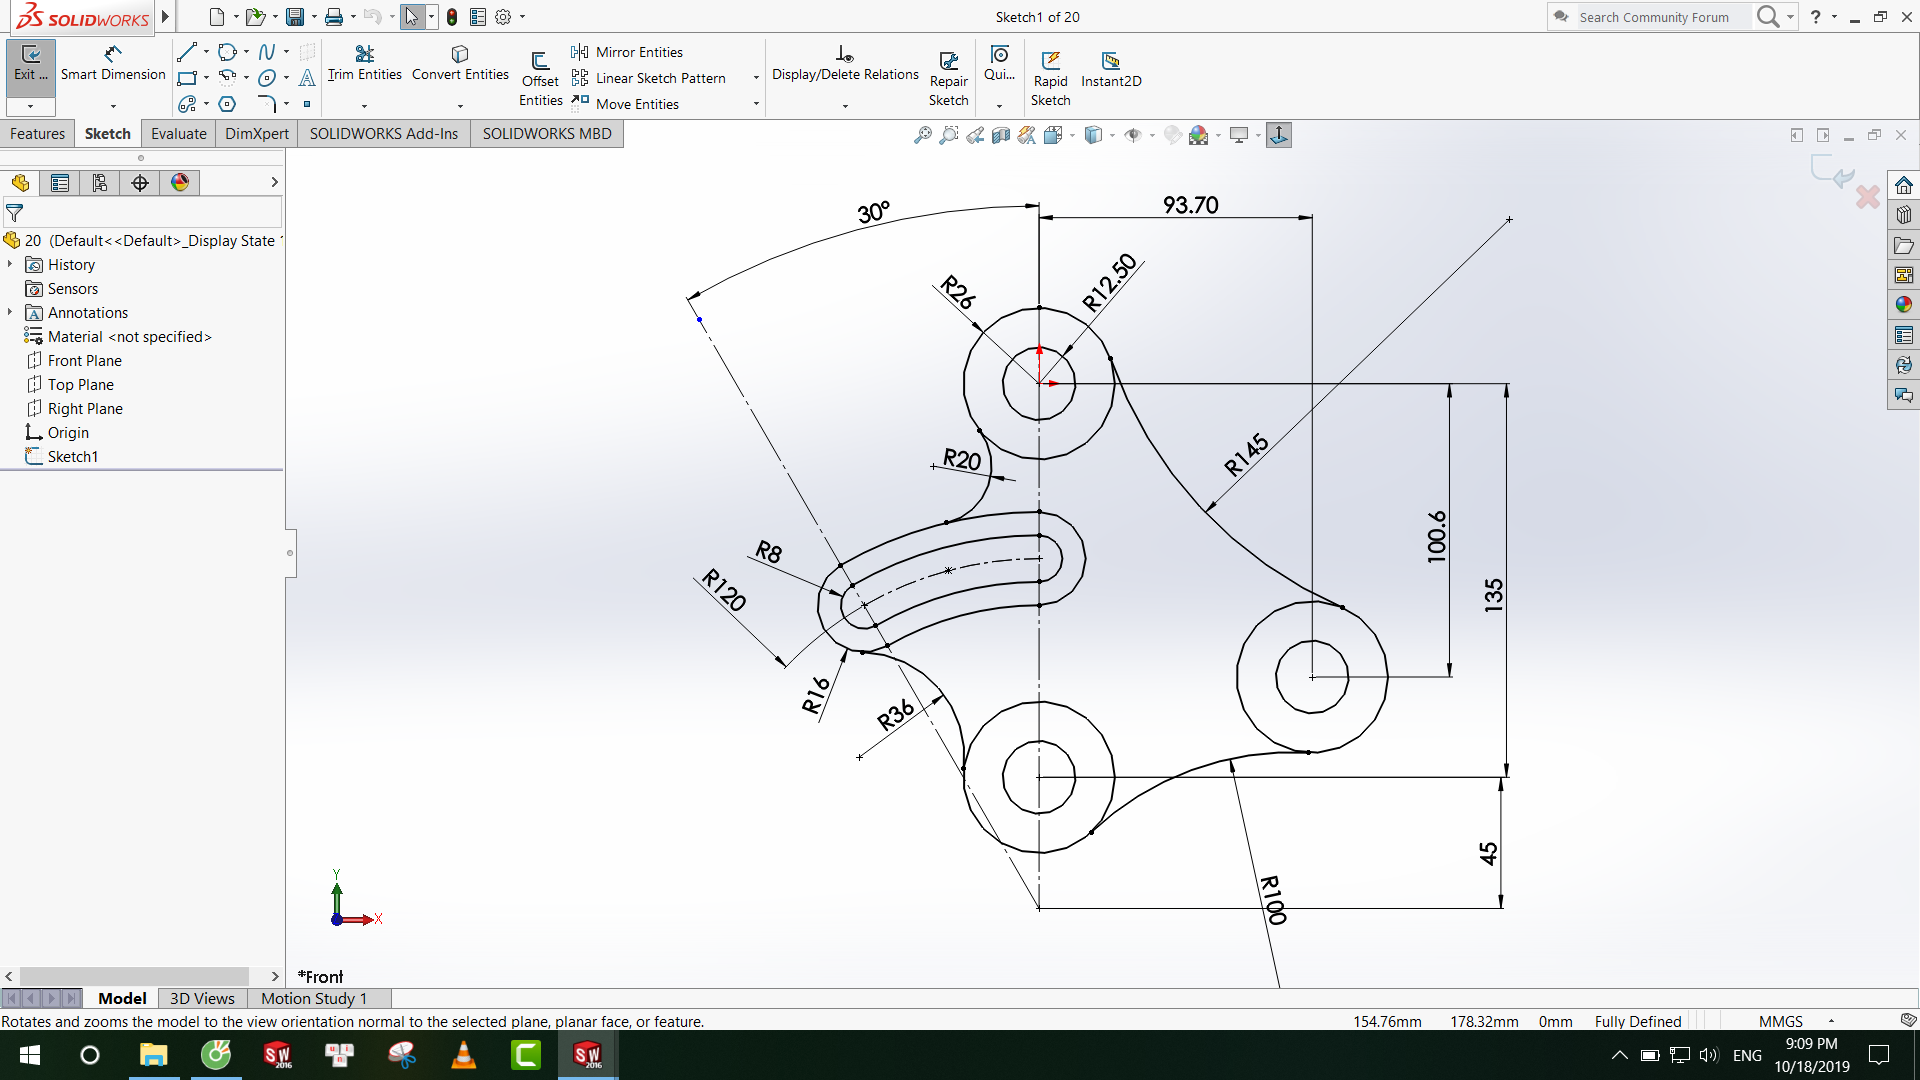Image resolution: width=1920 pixels, height=1080 pixels.
Task: Open the Smart Dimension dropdown arrow
Action: tap(113, 105)
